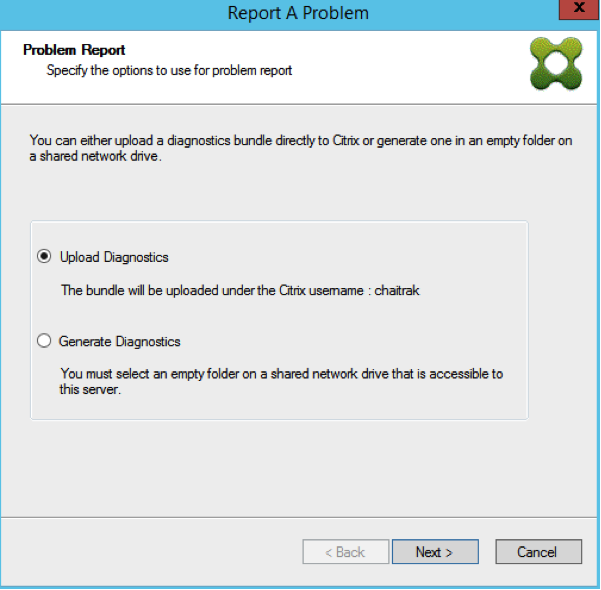The height and width of the screenshot is (590, 601).
Task: Click the empty folder requirement description
Action: (x=281, y=381)
